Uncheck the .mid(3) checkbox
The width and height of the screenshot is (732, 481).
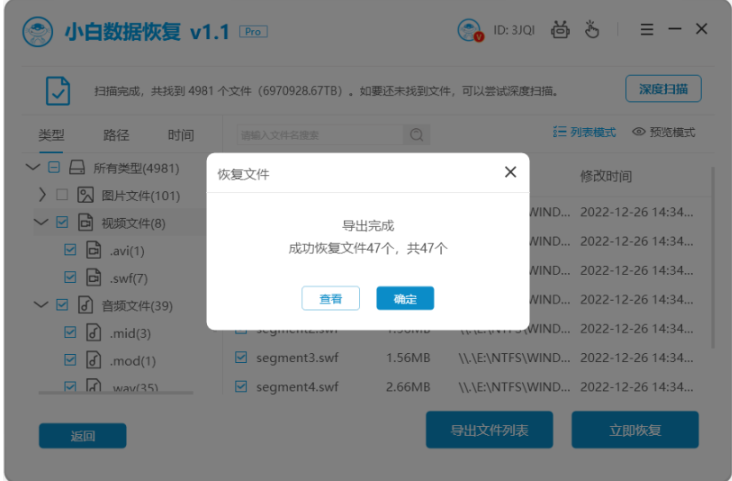[70, 332]
